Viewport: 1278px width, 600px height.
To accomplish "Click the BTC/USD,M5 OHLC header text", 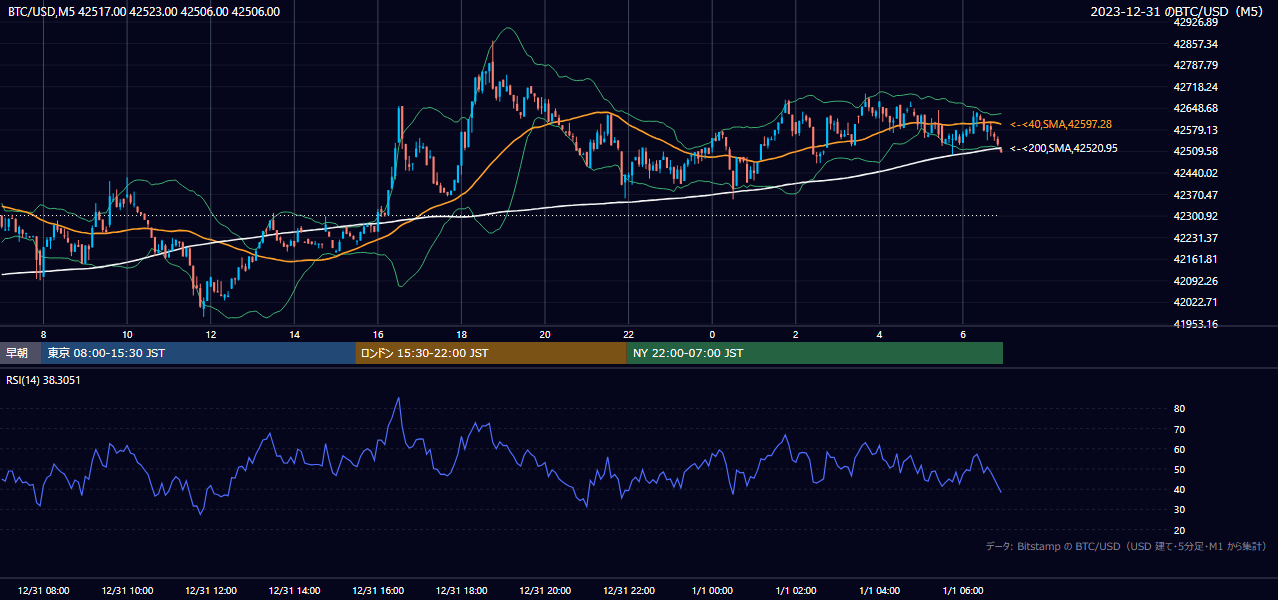I will point(144,12).
